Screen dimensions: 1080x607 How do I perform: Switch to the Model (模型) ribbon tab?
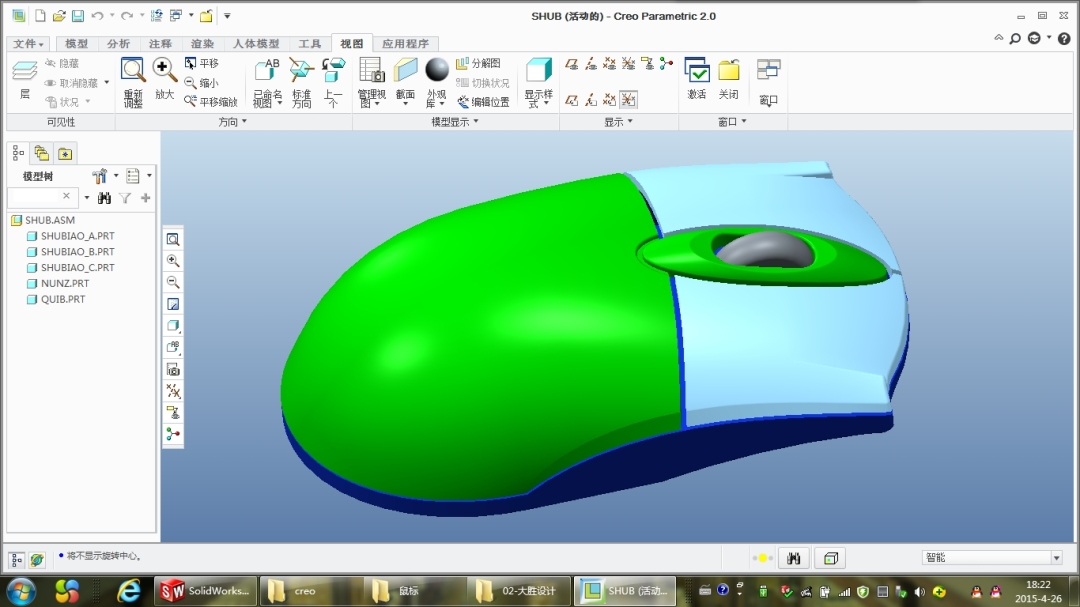tap(76, 43)
